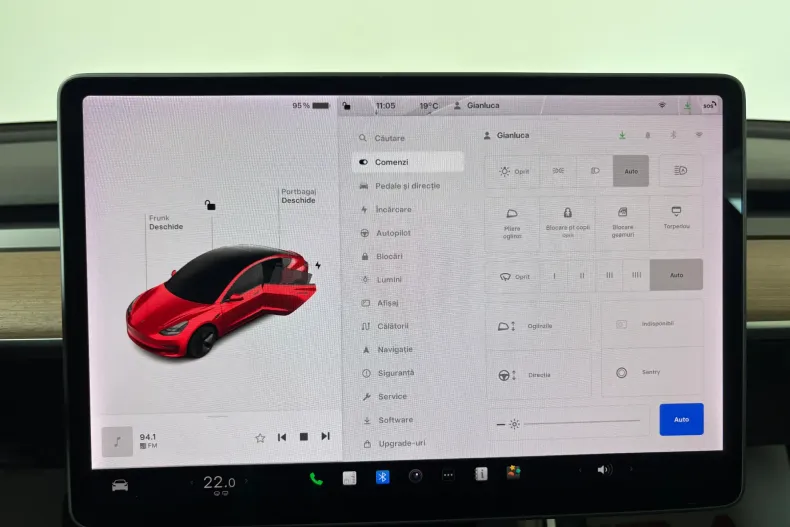790x527 pixels.
Task: Set wipers to speed IIII
Action: coord(636,275)
